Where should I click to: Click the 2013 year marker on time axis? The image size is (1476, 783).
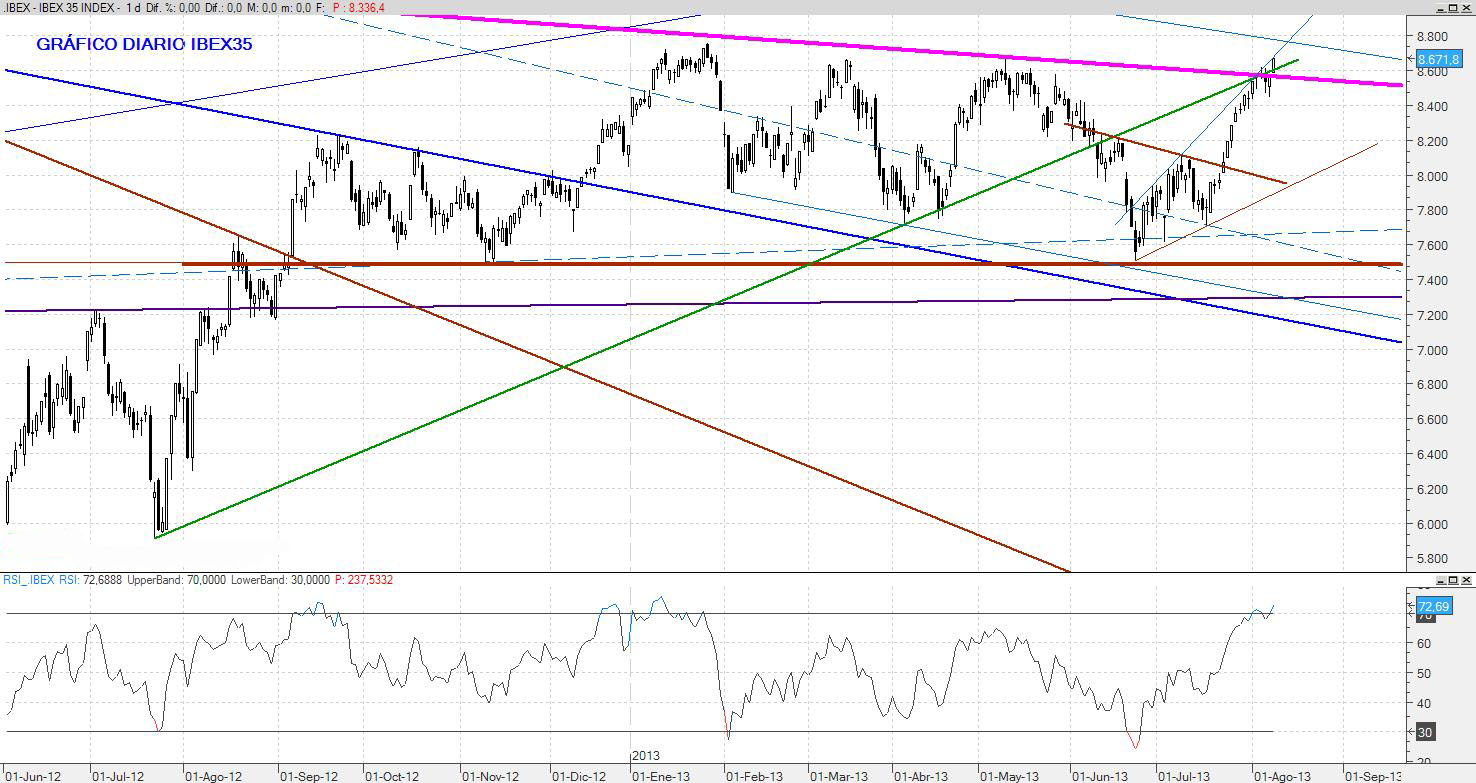(x=645, y=757)
